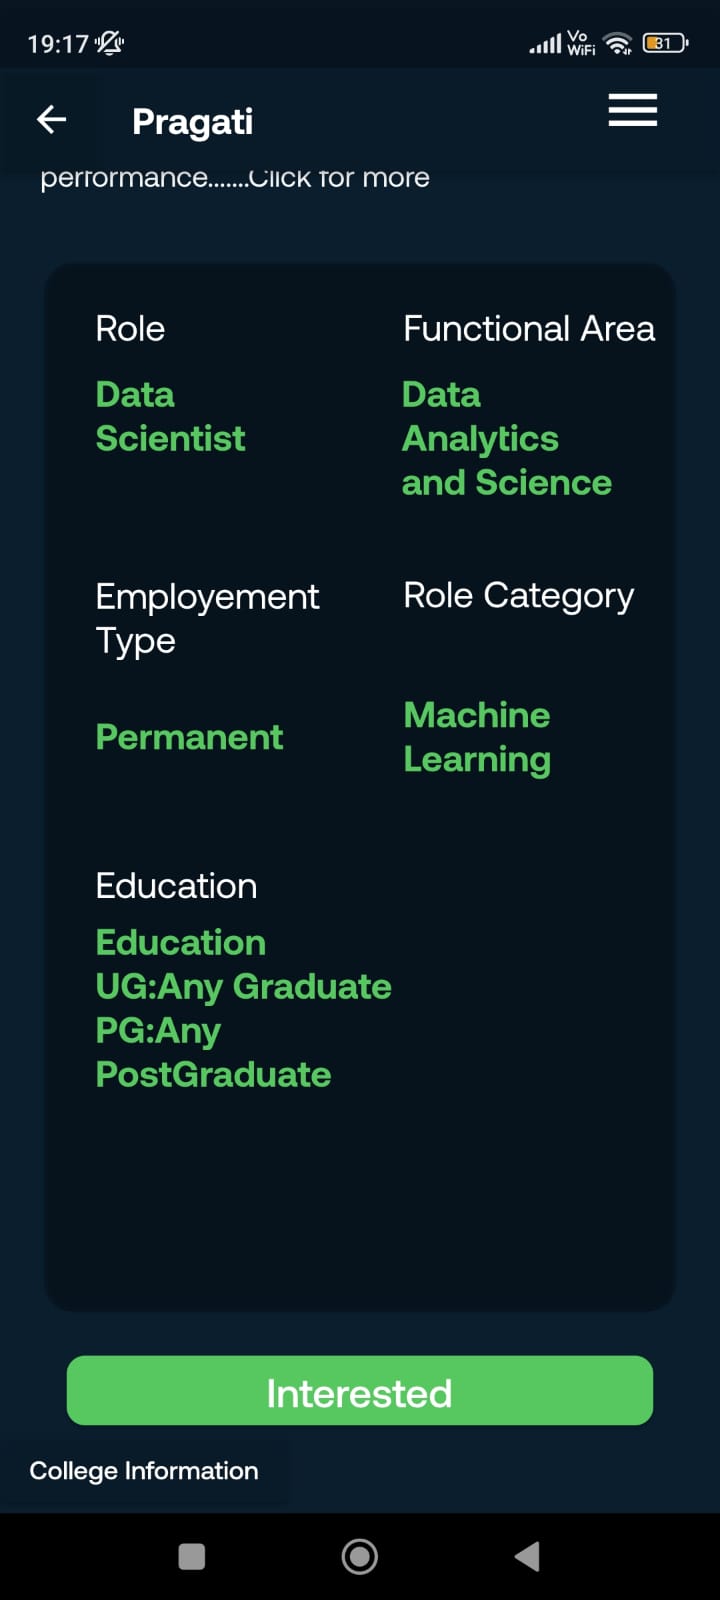Tap the cellular signal bars icon
The image size is (720, 1600).
(543, 43)
